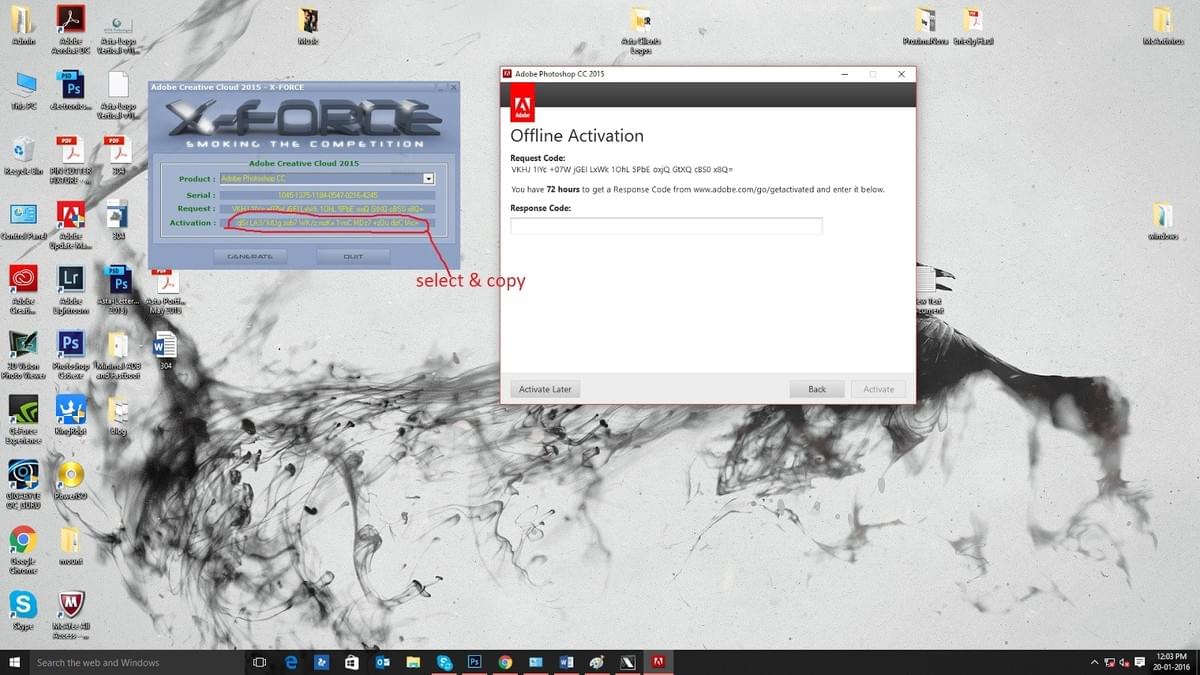Click the Activation field in the X-FORCE window
Viewport: 1200px width, 675px height.
pos(327,222)
